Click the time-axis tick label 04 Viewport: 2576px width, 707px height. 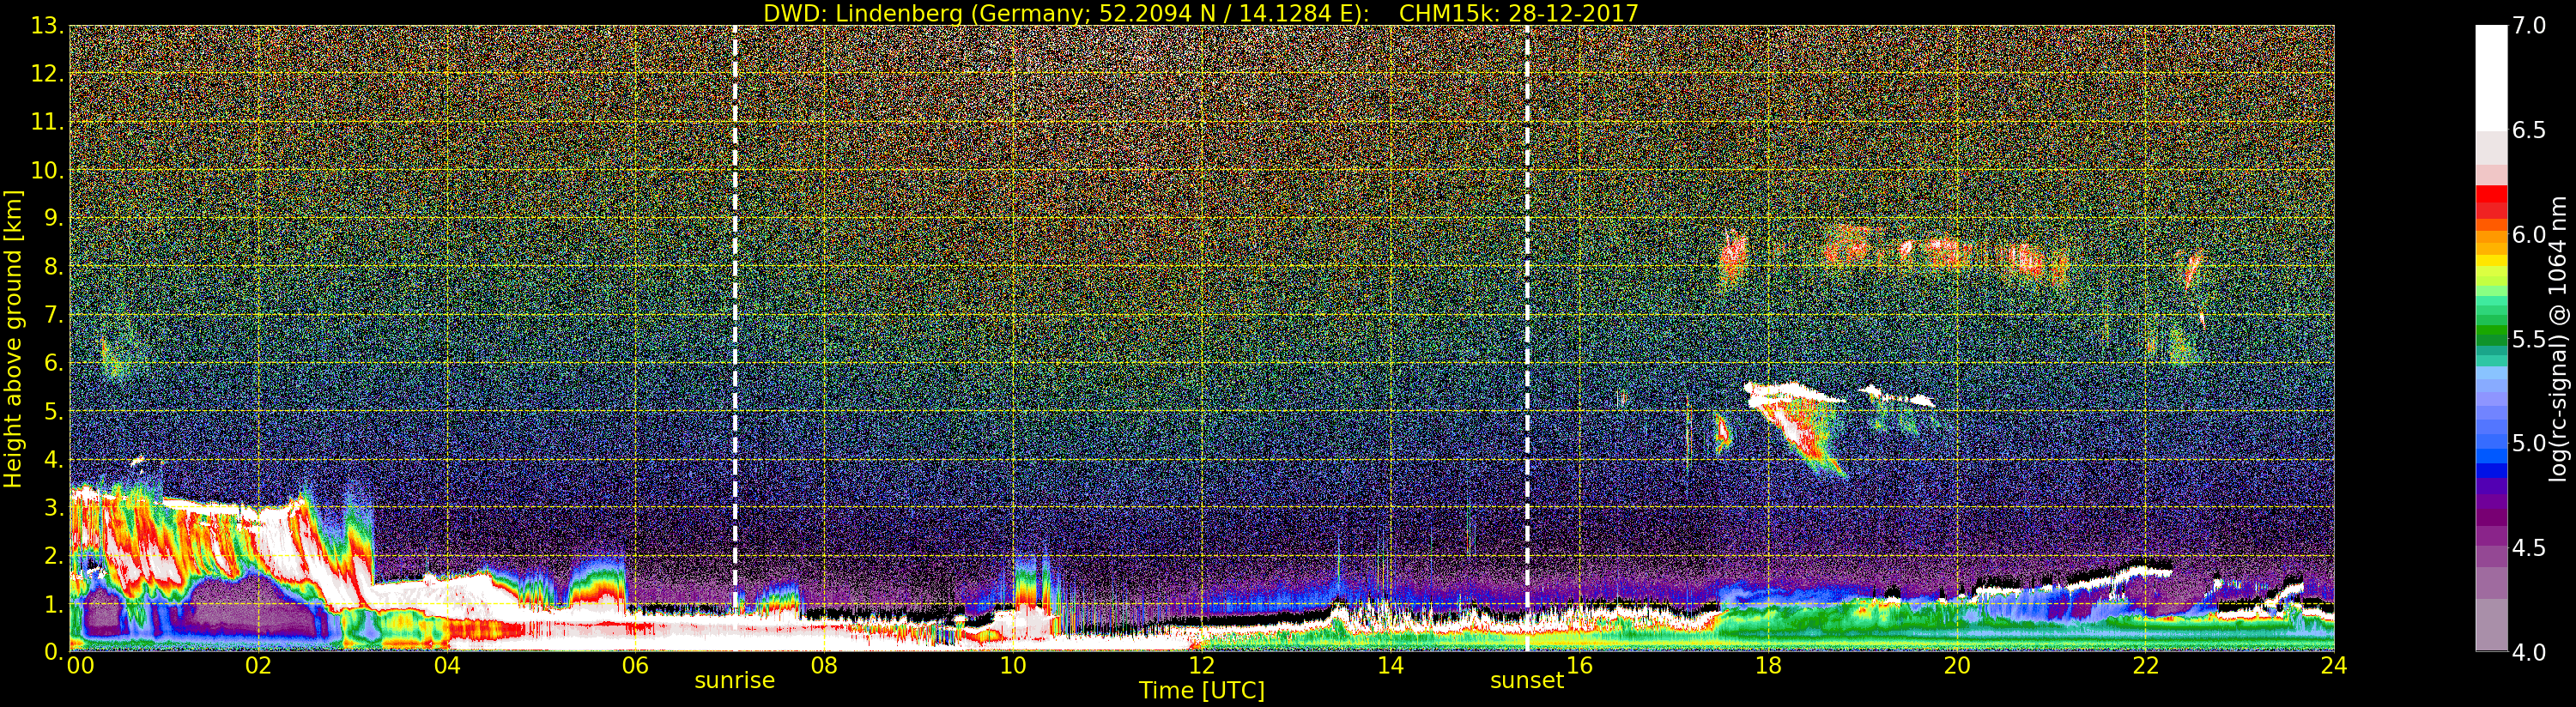[447, 666]
